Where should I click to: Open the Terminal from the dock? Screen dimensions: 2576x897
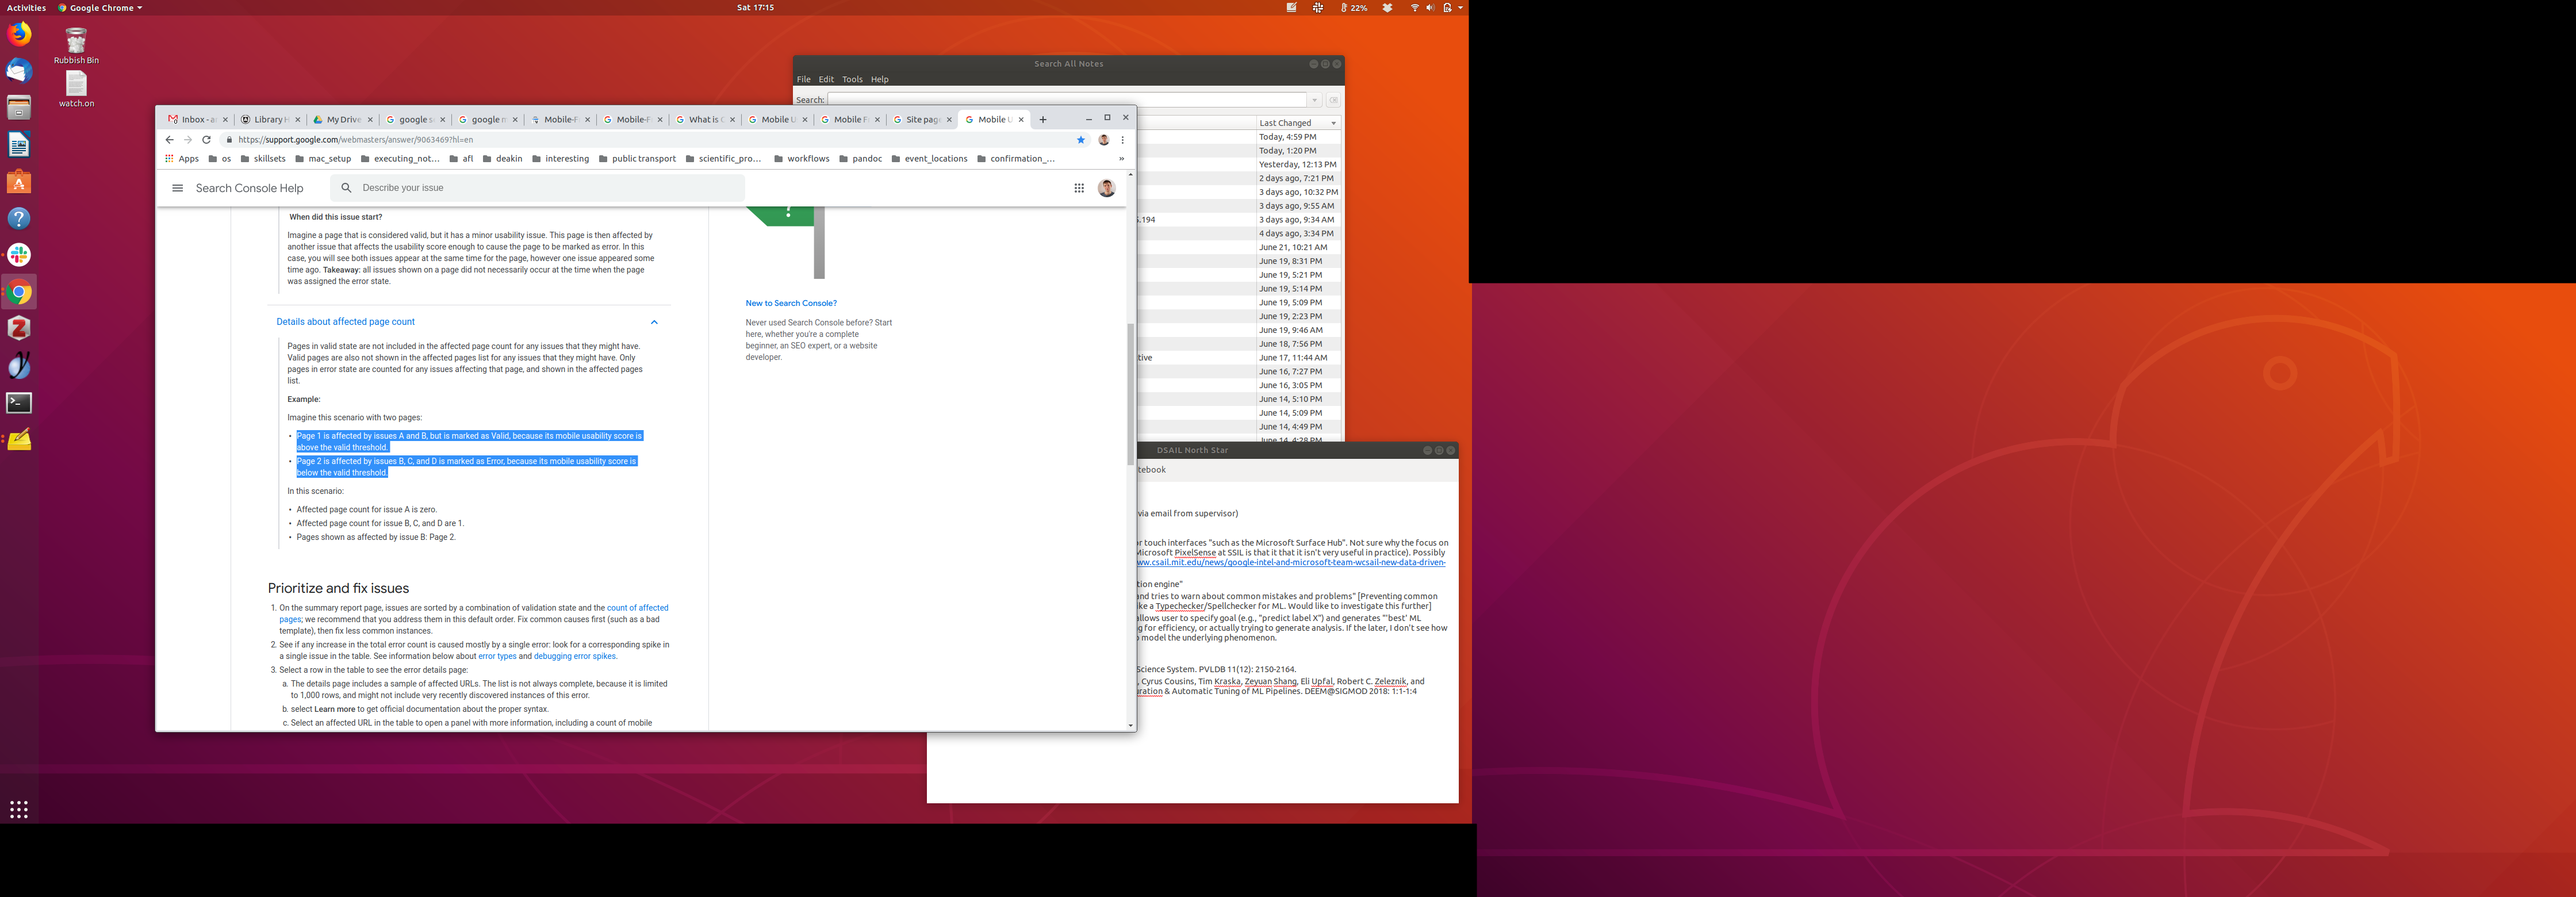click(x=19, y=403)
